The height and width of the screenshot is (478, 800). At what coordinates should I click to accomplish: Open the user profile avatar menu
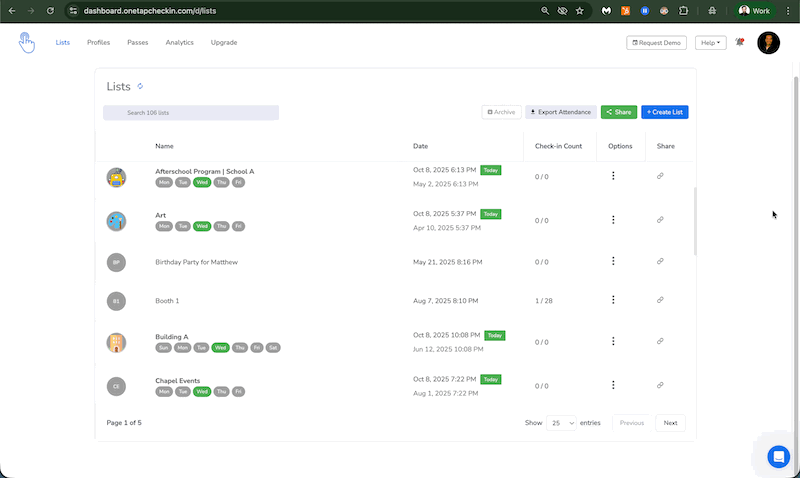click(x=768, y=43)
